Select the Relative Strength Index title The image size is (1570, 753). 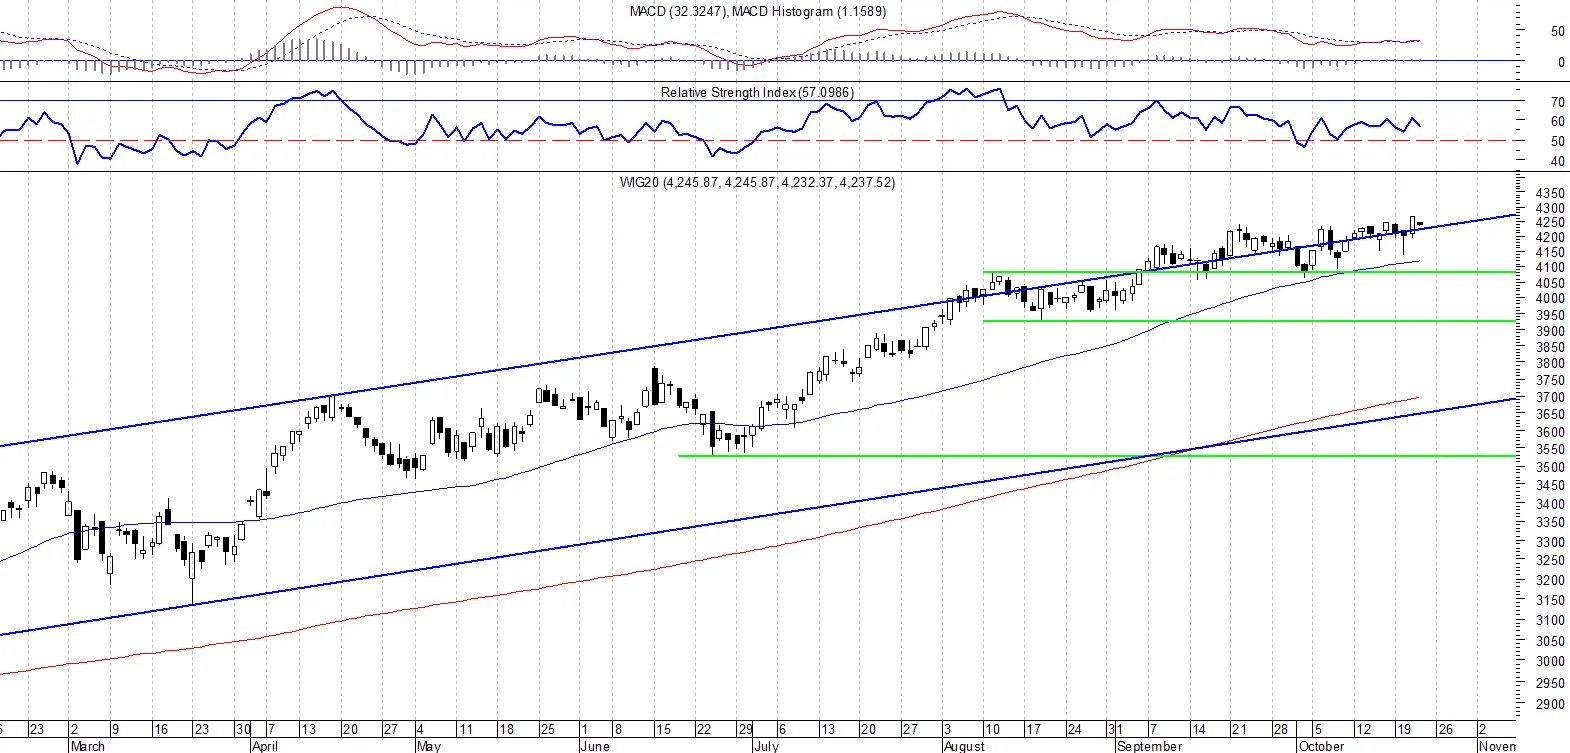[x=757, y=92]
